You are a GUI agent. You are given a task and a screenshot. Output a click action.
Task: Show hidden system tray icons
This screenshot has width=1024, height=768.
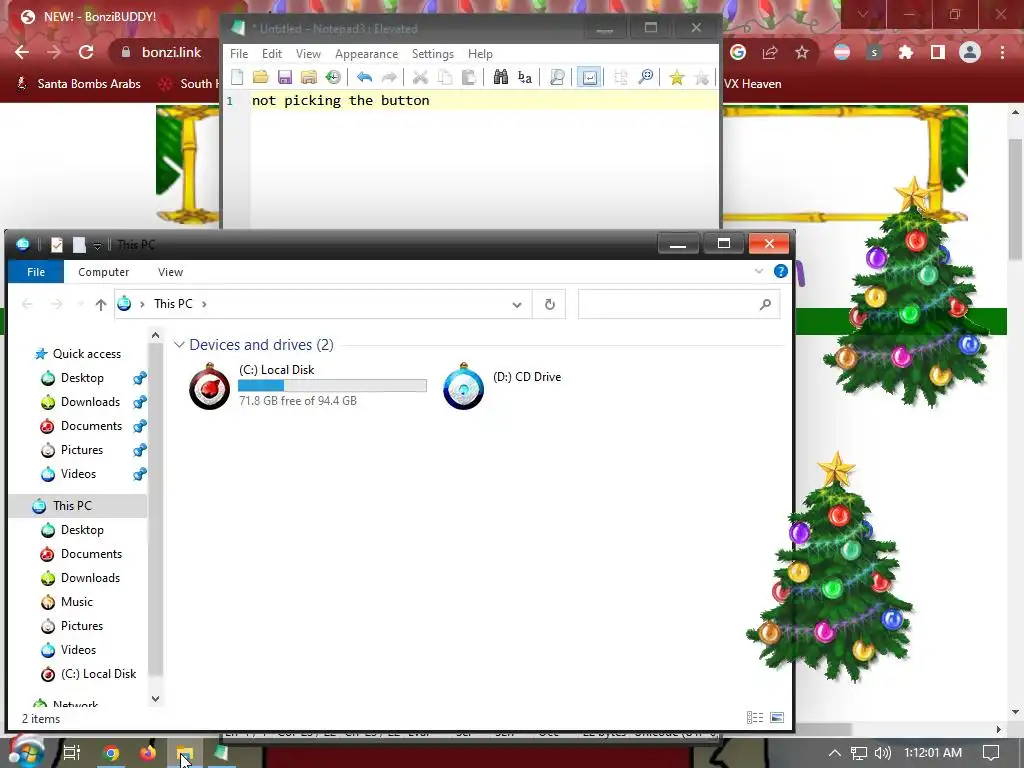(835, 753)
